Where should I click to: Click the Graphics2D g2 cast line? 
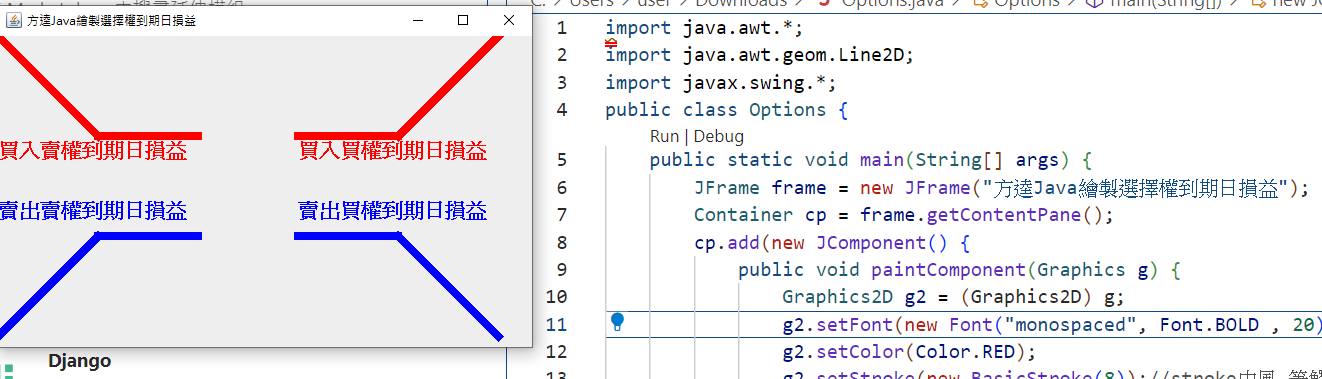click(x=954, y=297)
